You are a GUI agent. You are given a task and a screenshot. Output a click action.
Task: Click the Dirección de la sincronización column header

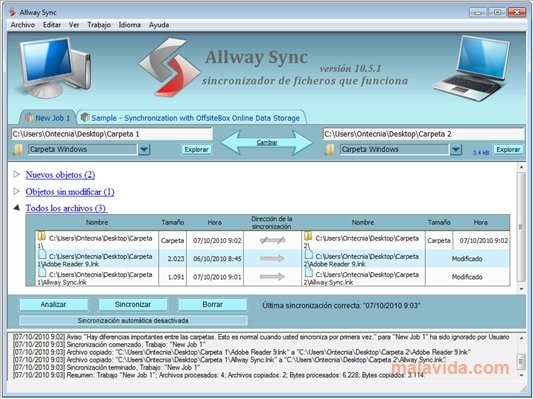click(272, 222)
